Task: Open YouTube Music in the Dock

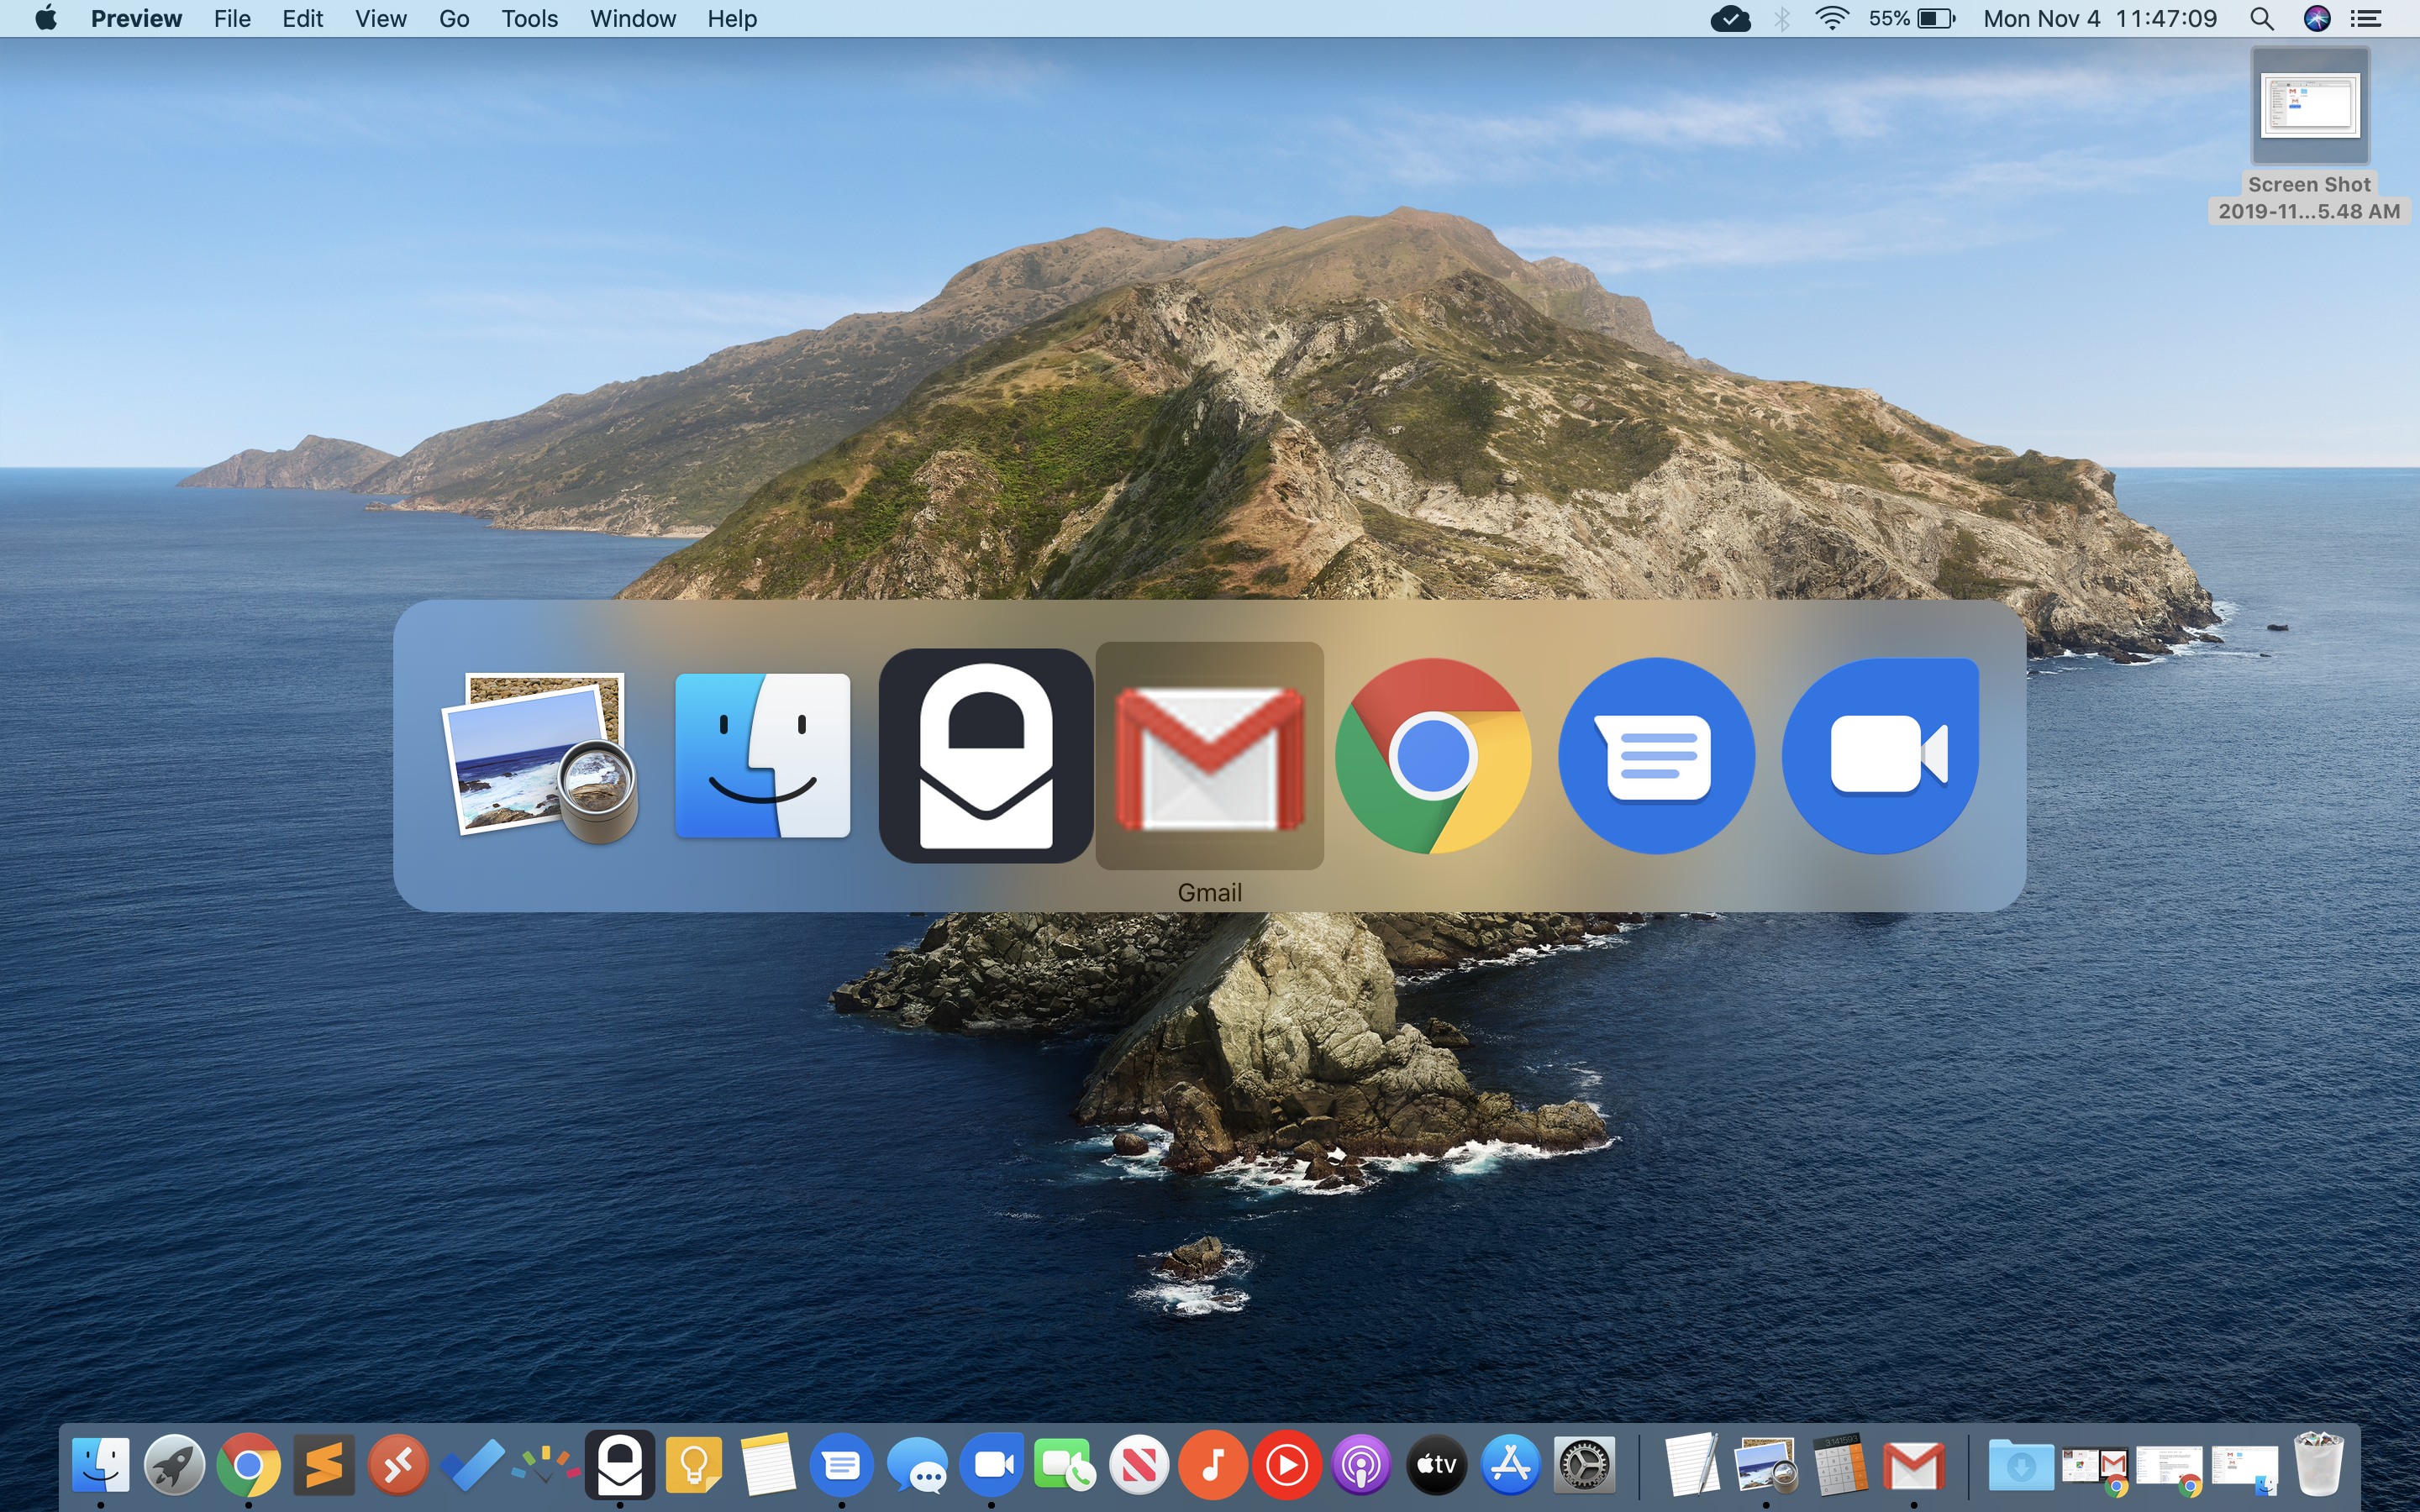Action: click(1287, 1466)
